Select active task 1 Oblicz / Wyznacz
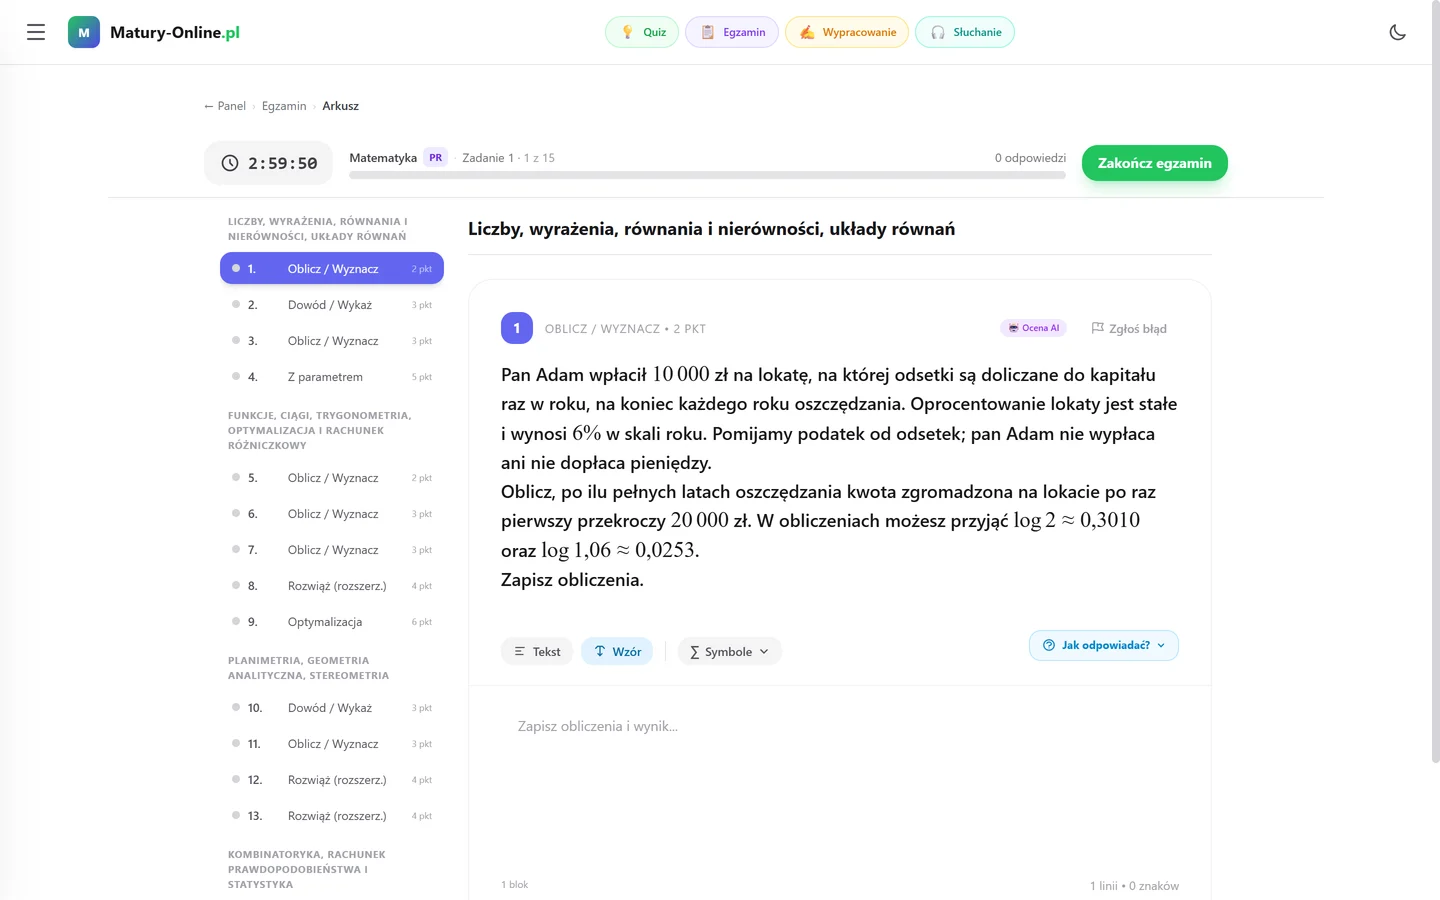1440x900 pixels. click(x=332, y=268)
